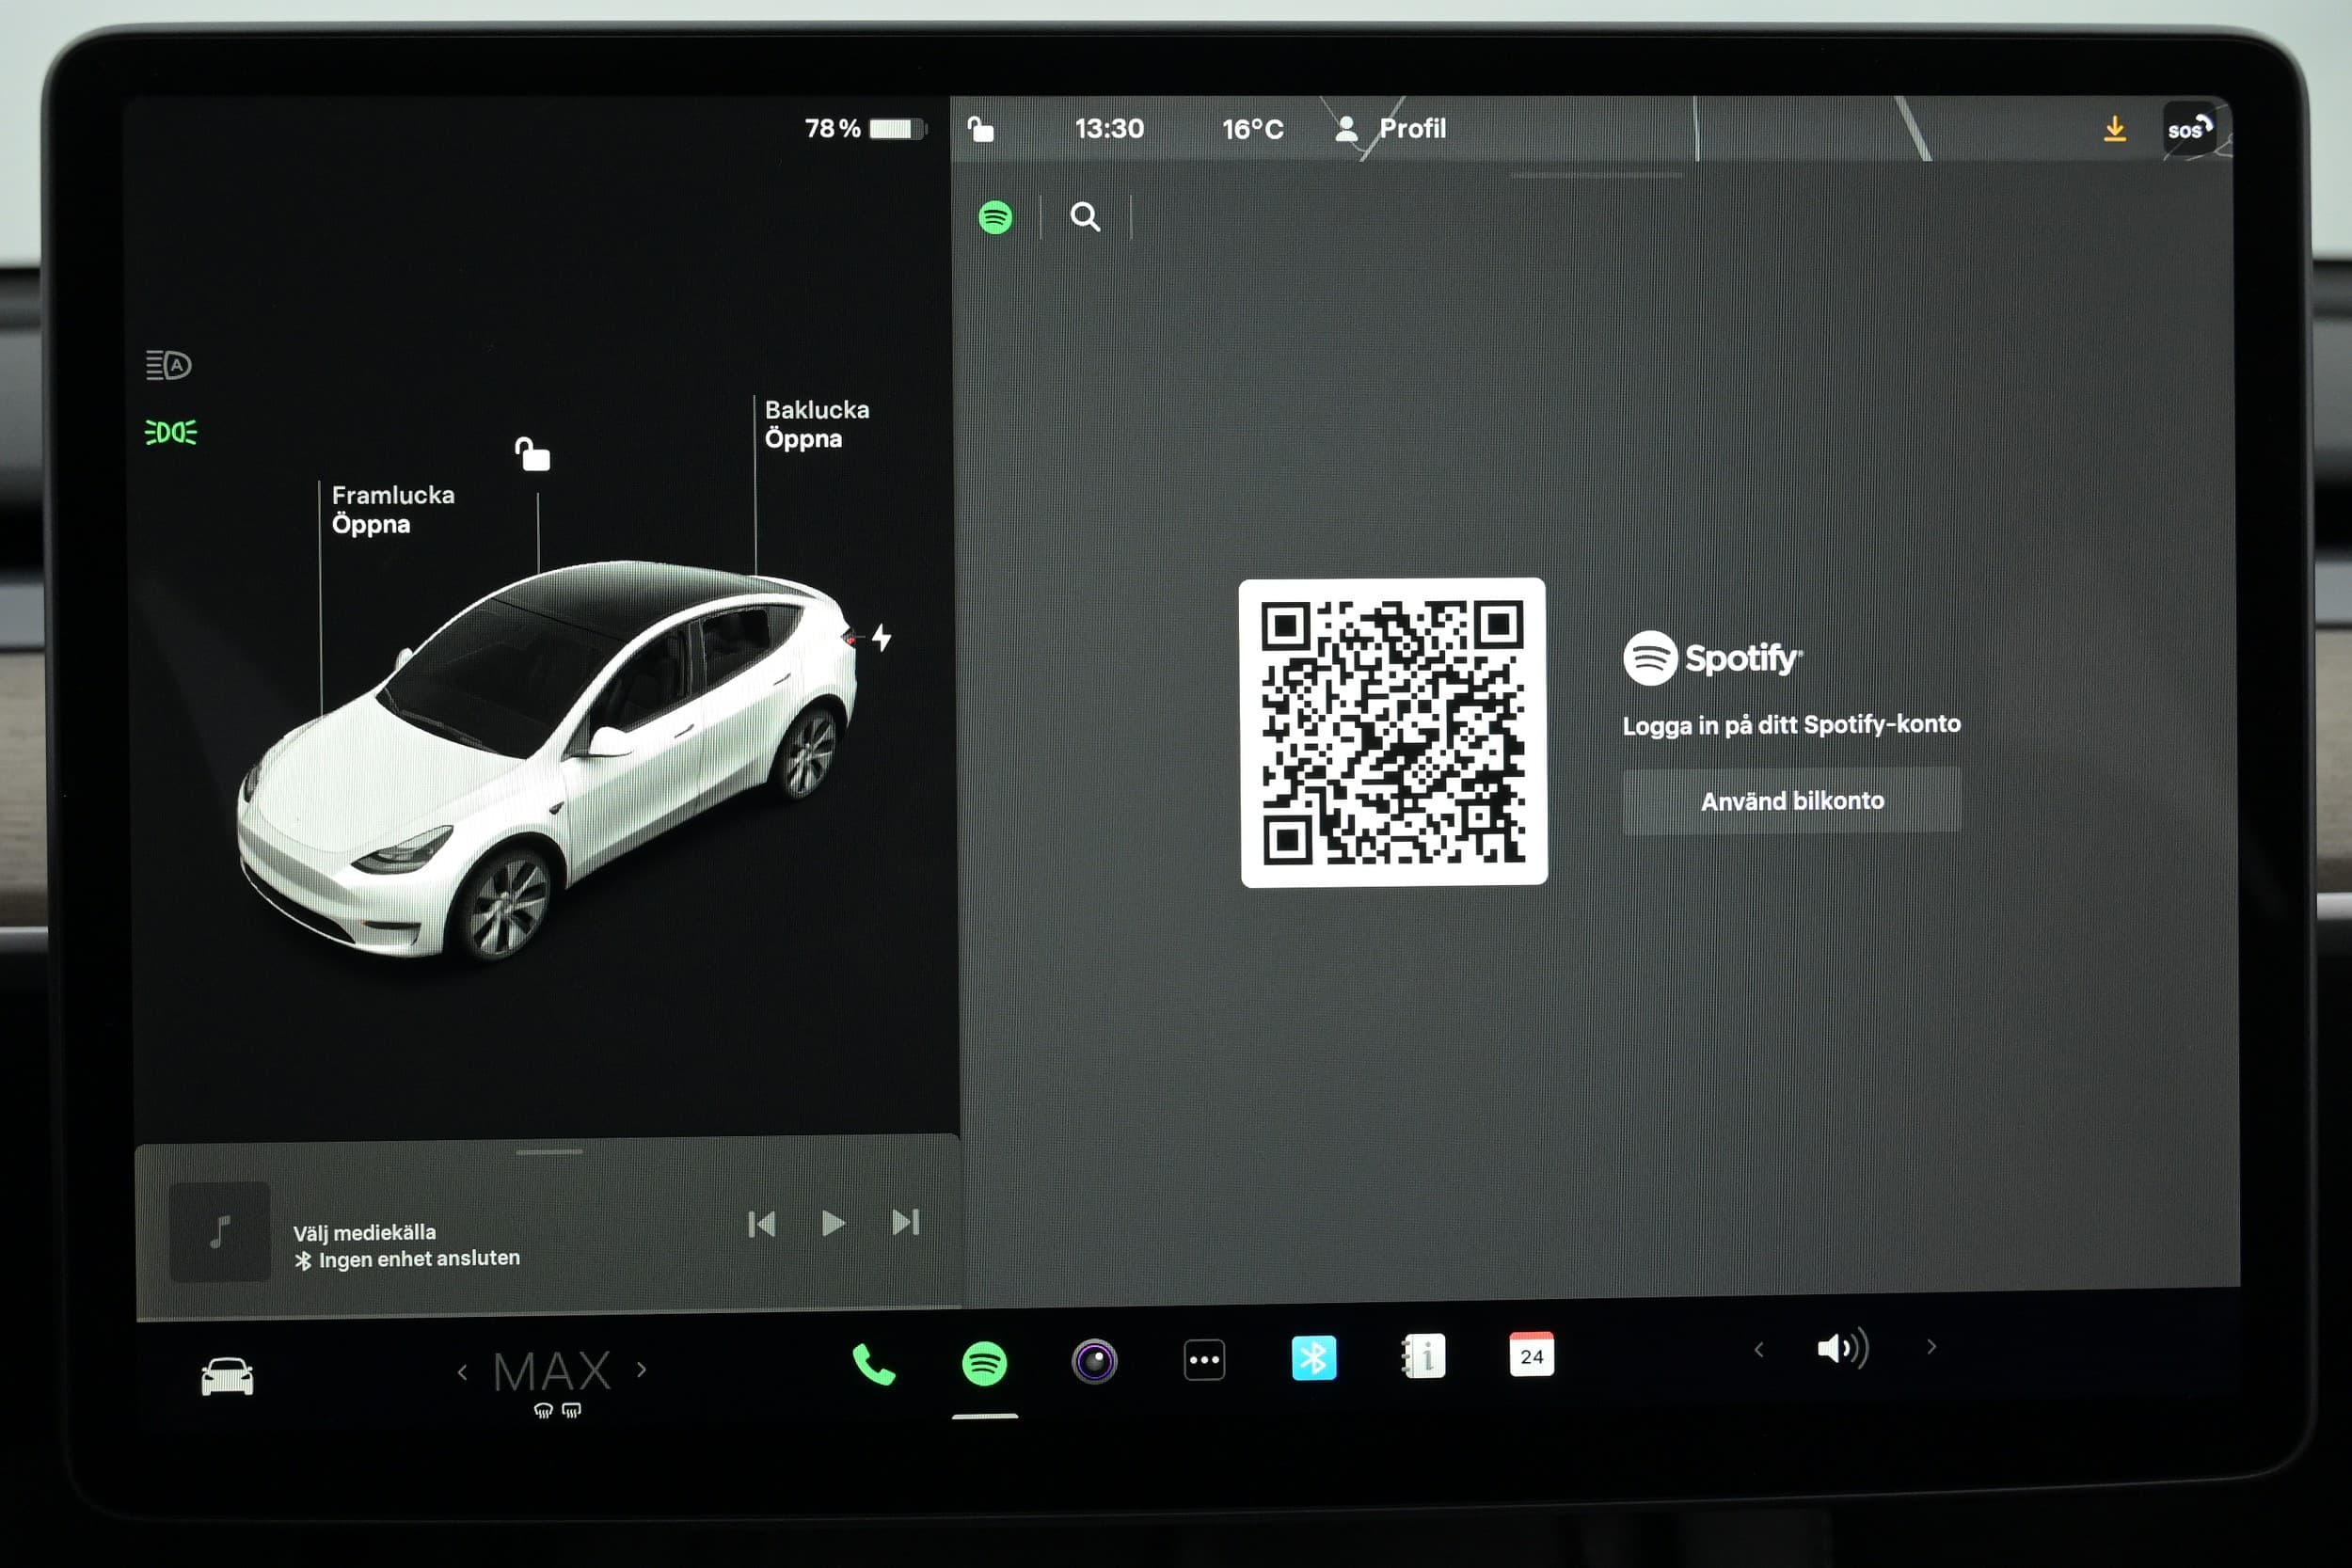Open the dashcam camera app
The width and height of the screenshot is (2352, 1568).
point(1094,1361)
